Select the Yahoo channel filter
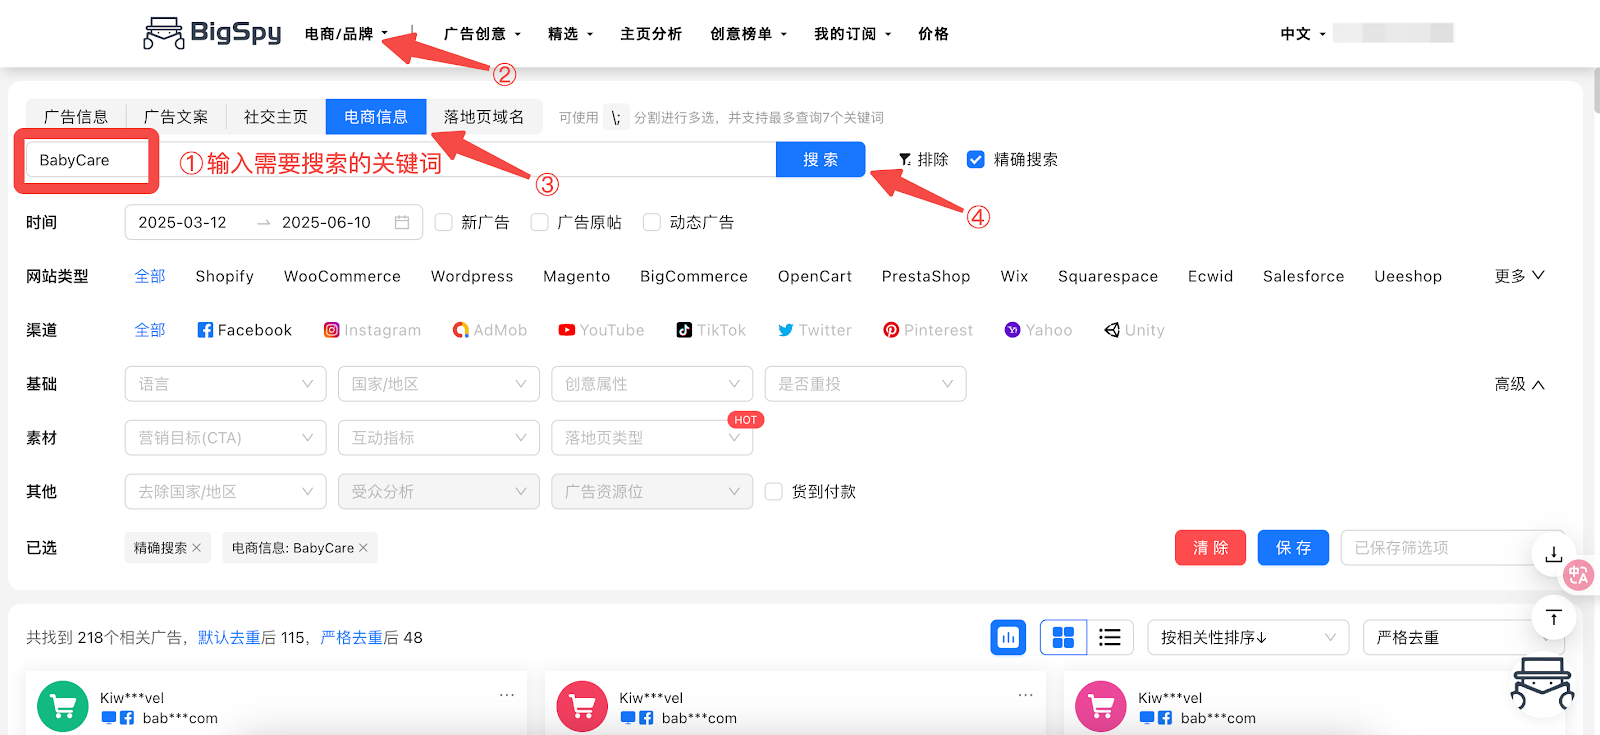1600x735 pixels. [1038, 330]
